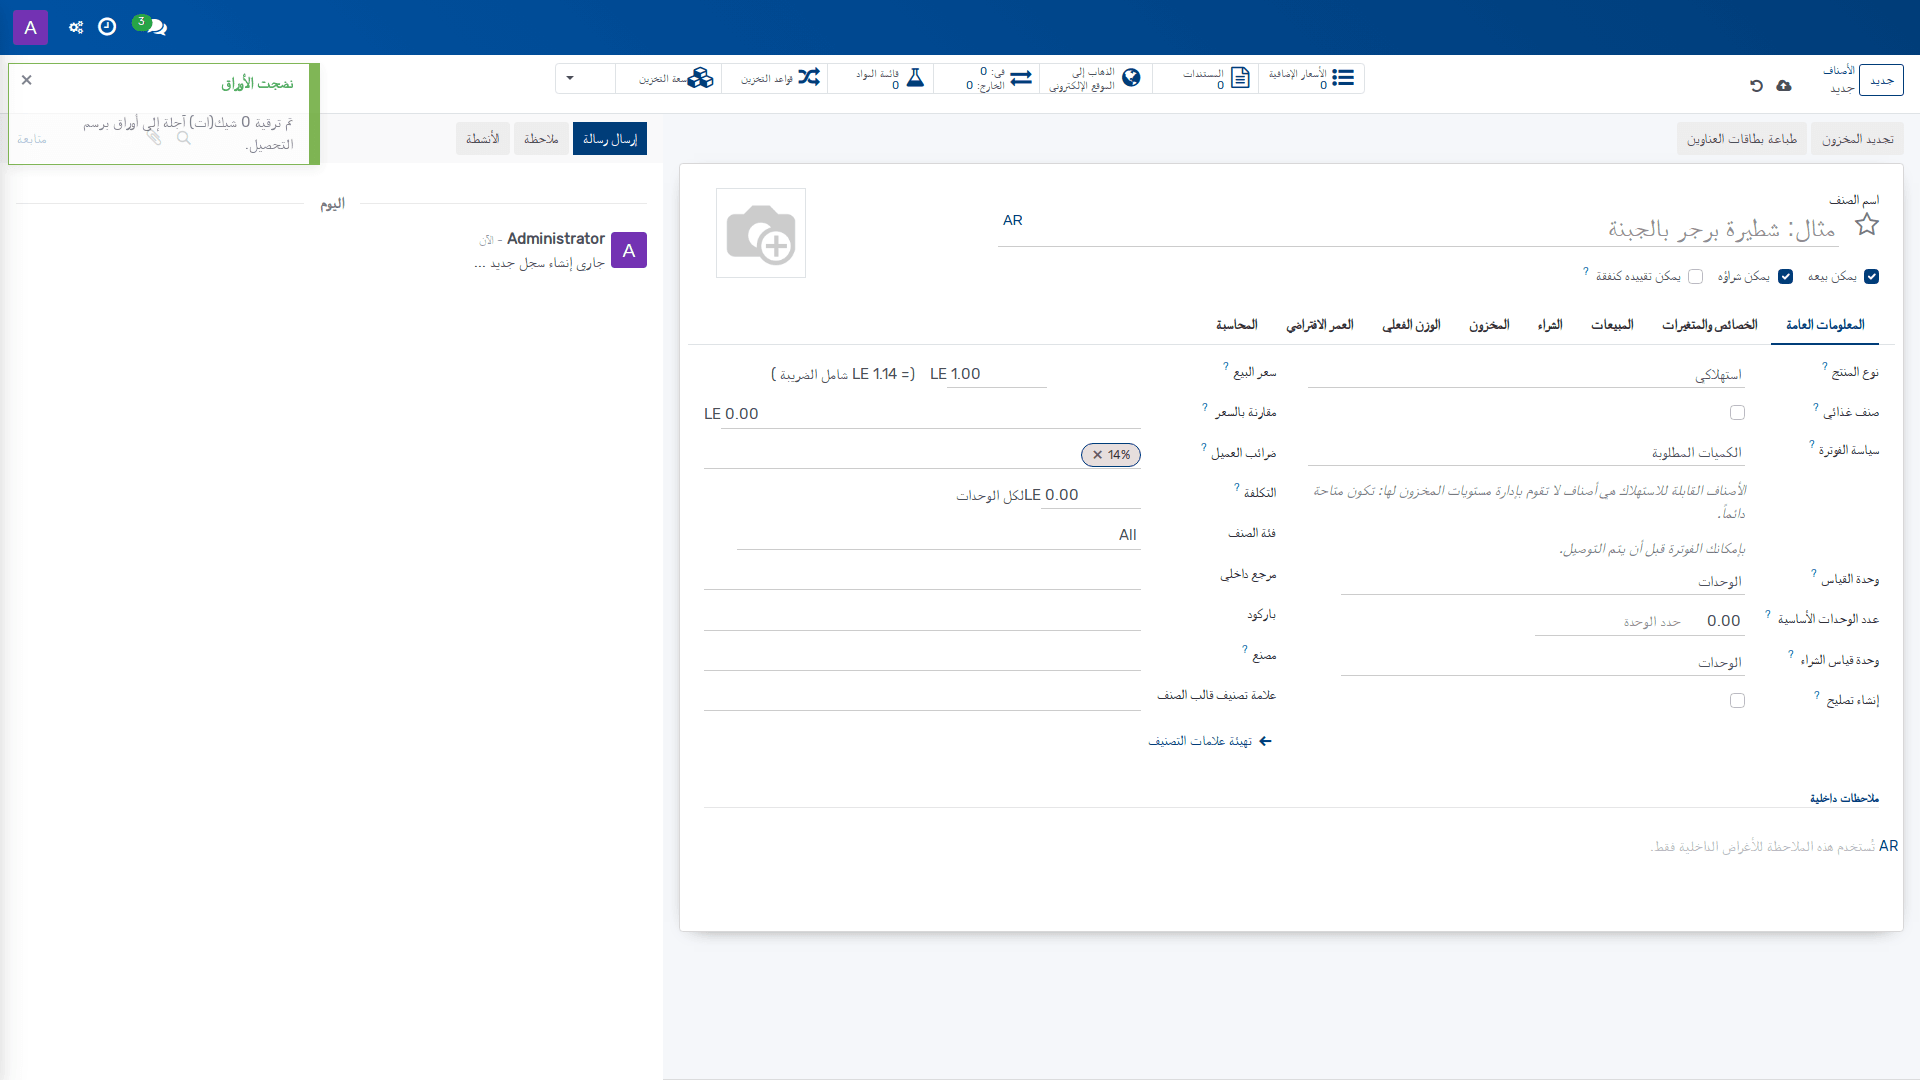Image resolution: width=1920 pixels, height=1080 pixels.
Task: Open the purchase unit of measure dropdown
Action: [x=1543, y=663]
